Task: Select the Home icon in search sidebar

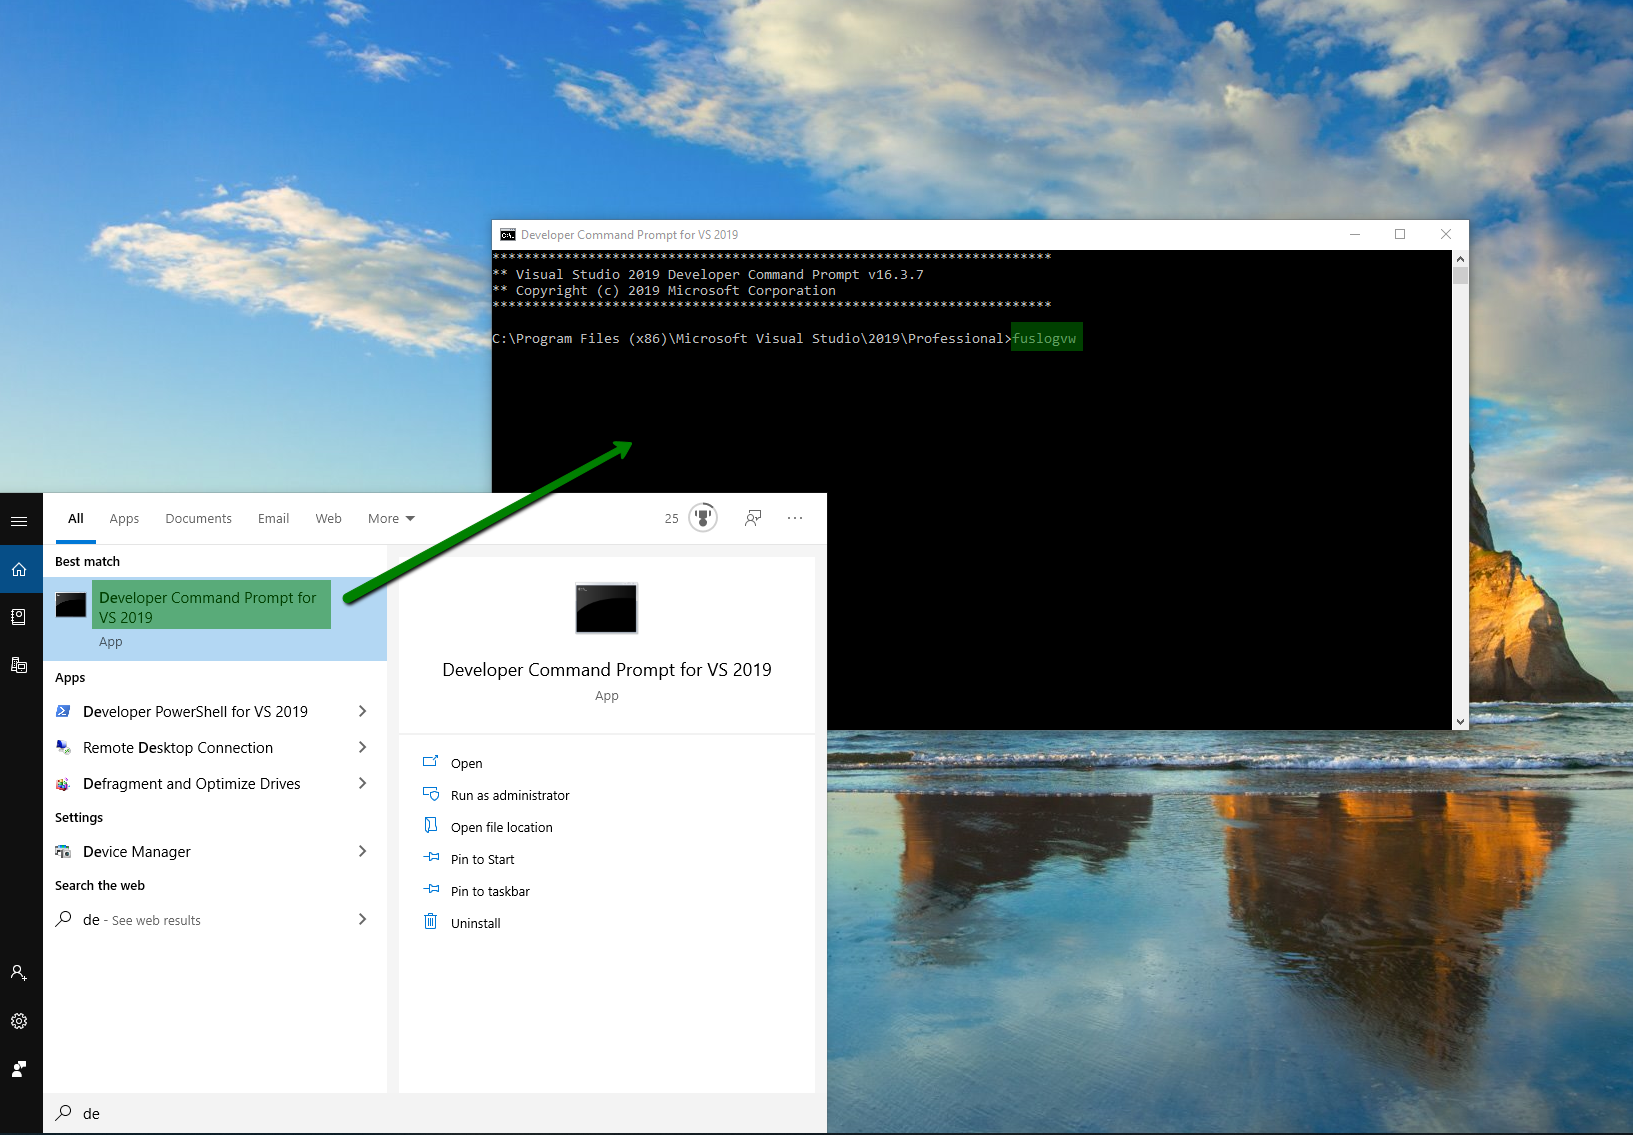Action: [20, 569]
